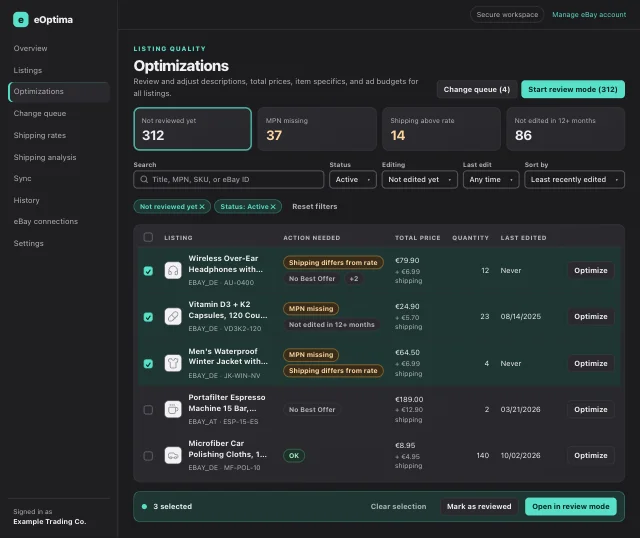This screenshot has height=538, width=640.
Task: Open eBay connections in the sidebar
Action: click(46, 221)
